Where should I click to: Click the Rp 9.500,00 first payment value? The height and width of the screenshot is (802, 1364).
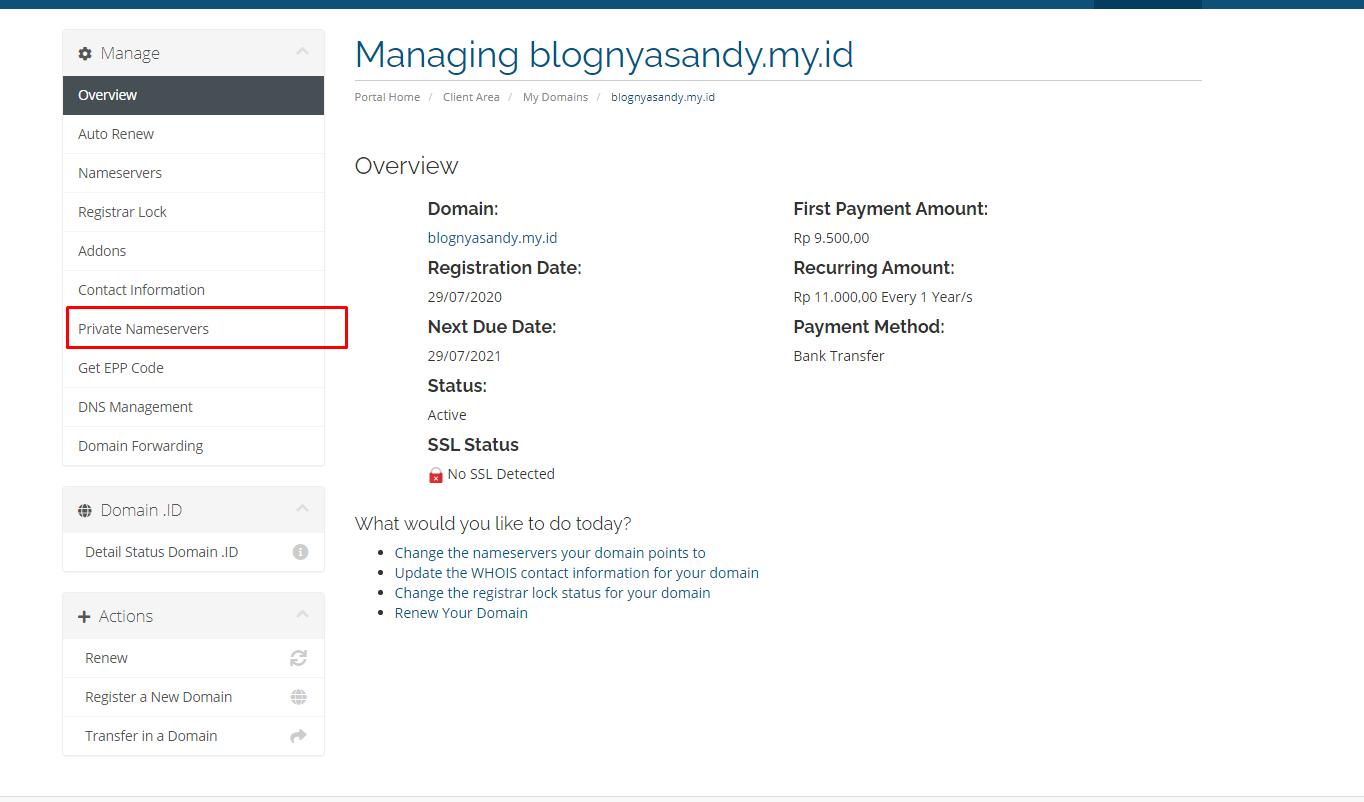[x=832, y=238]
